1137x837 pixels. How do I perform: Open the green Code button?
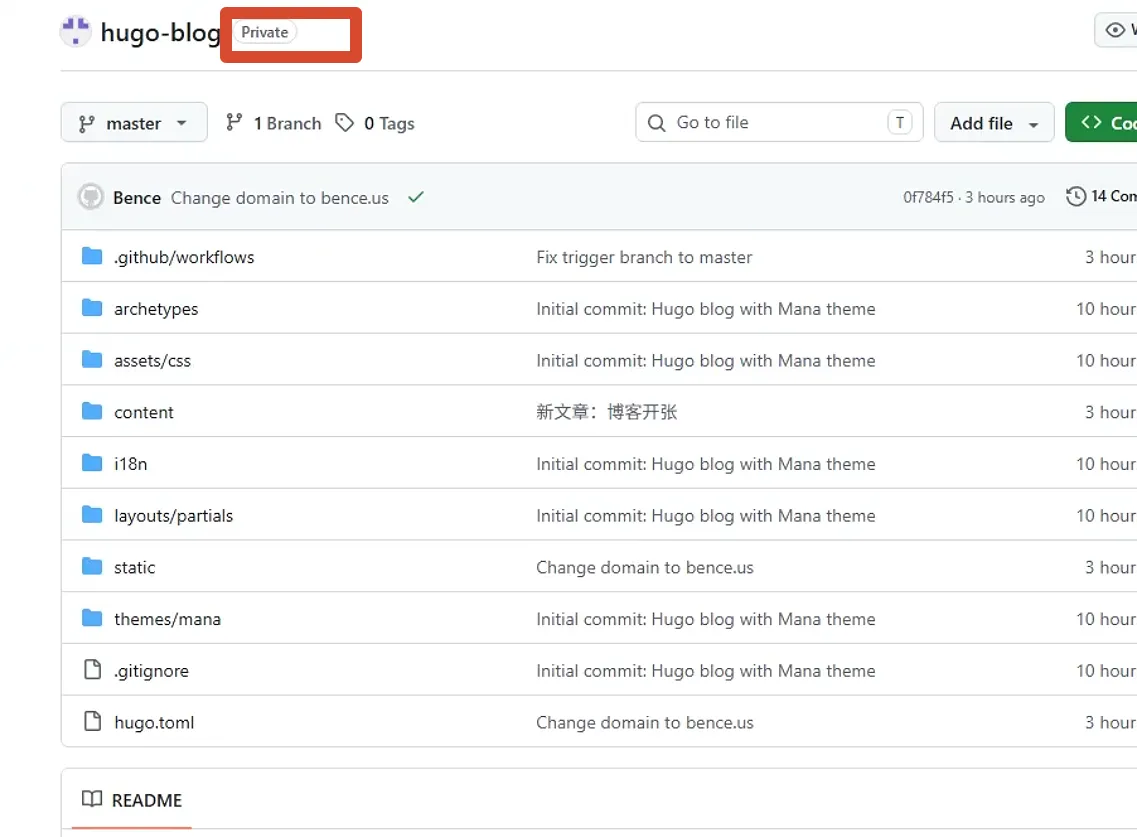pyautogui.click(x=1101, y=123)
